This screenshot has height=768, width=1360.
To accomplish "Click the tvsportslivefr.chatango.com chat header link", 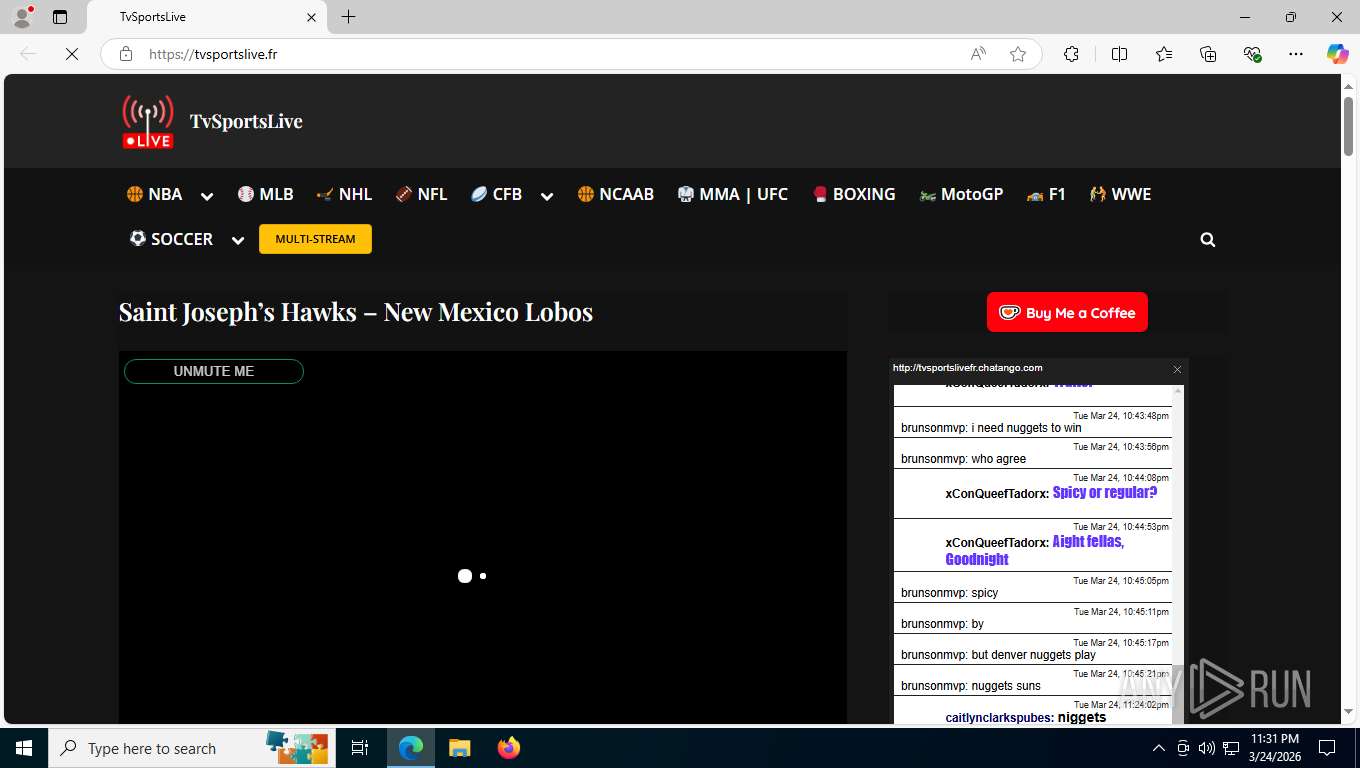I will coord(968,368).
